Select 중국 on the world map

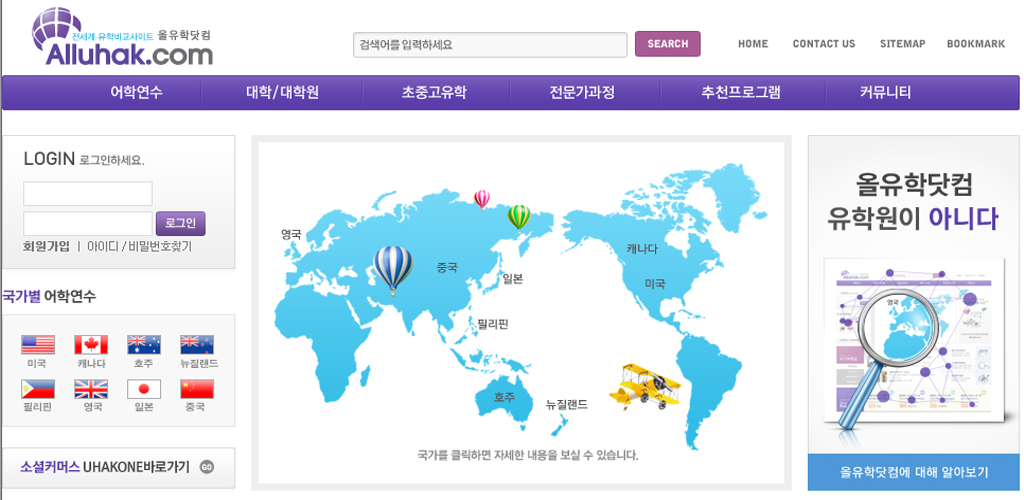click(x=447, y=267)
